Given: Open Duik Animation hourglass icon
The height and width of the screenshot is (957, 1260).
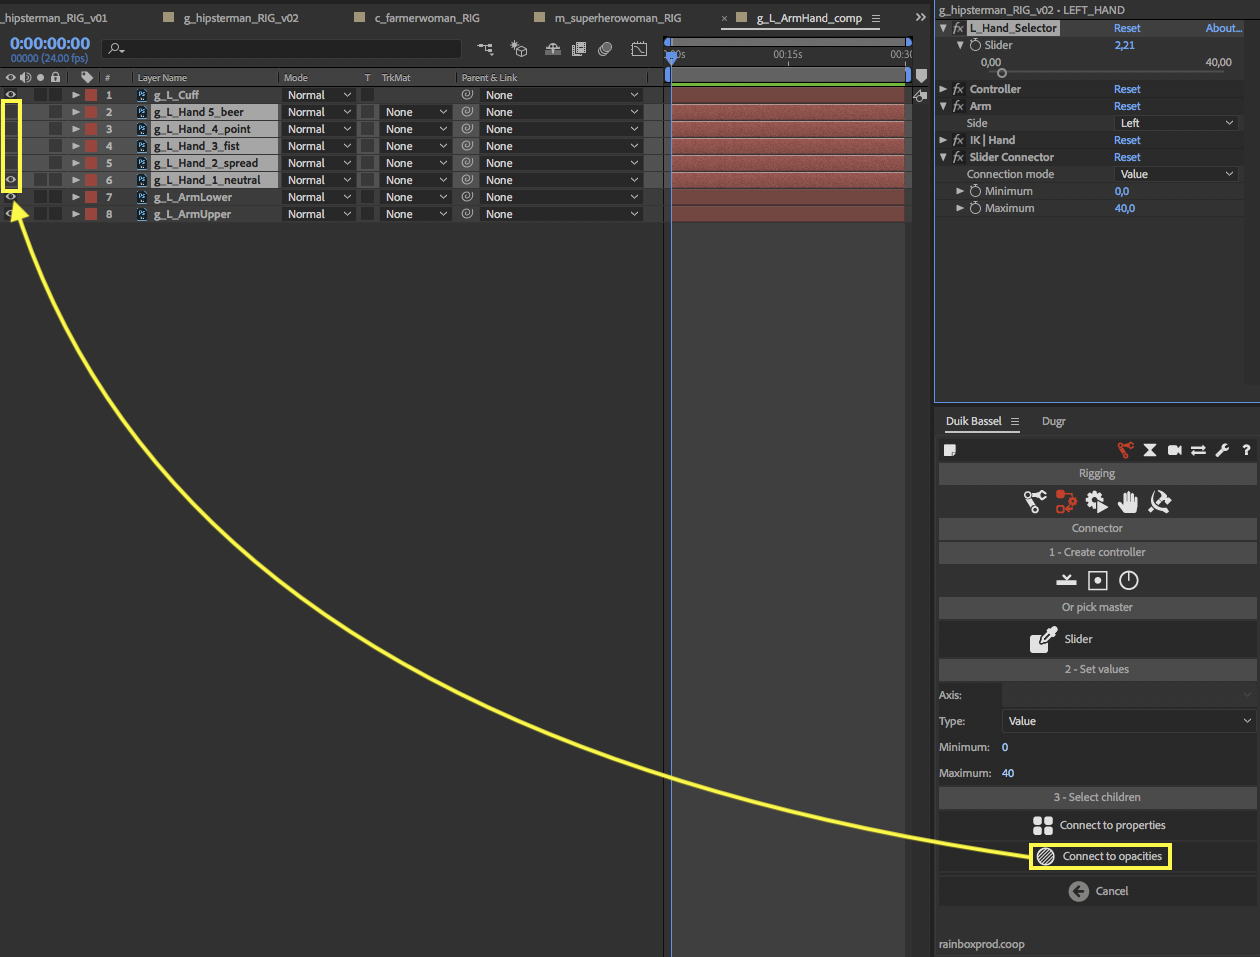Looking at the screenshot, I should coord(1150,450).
